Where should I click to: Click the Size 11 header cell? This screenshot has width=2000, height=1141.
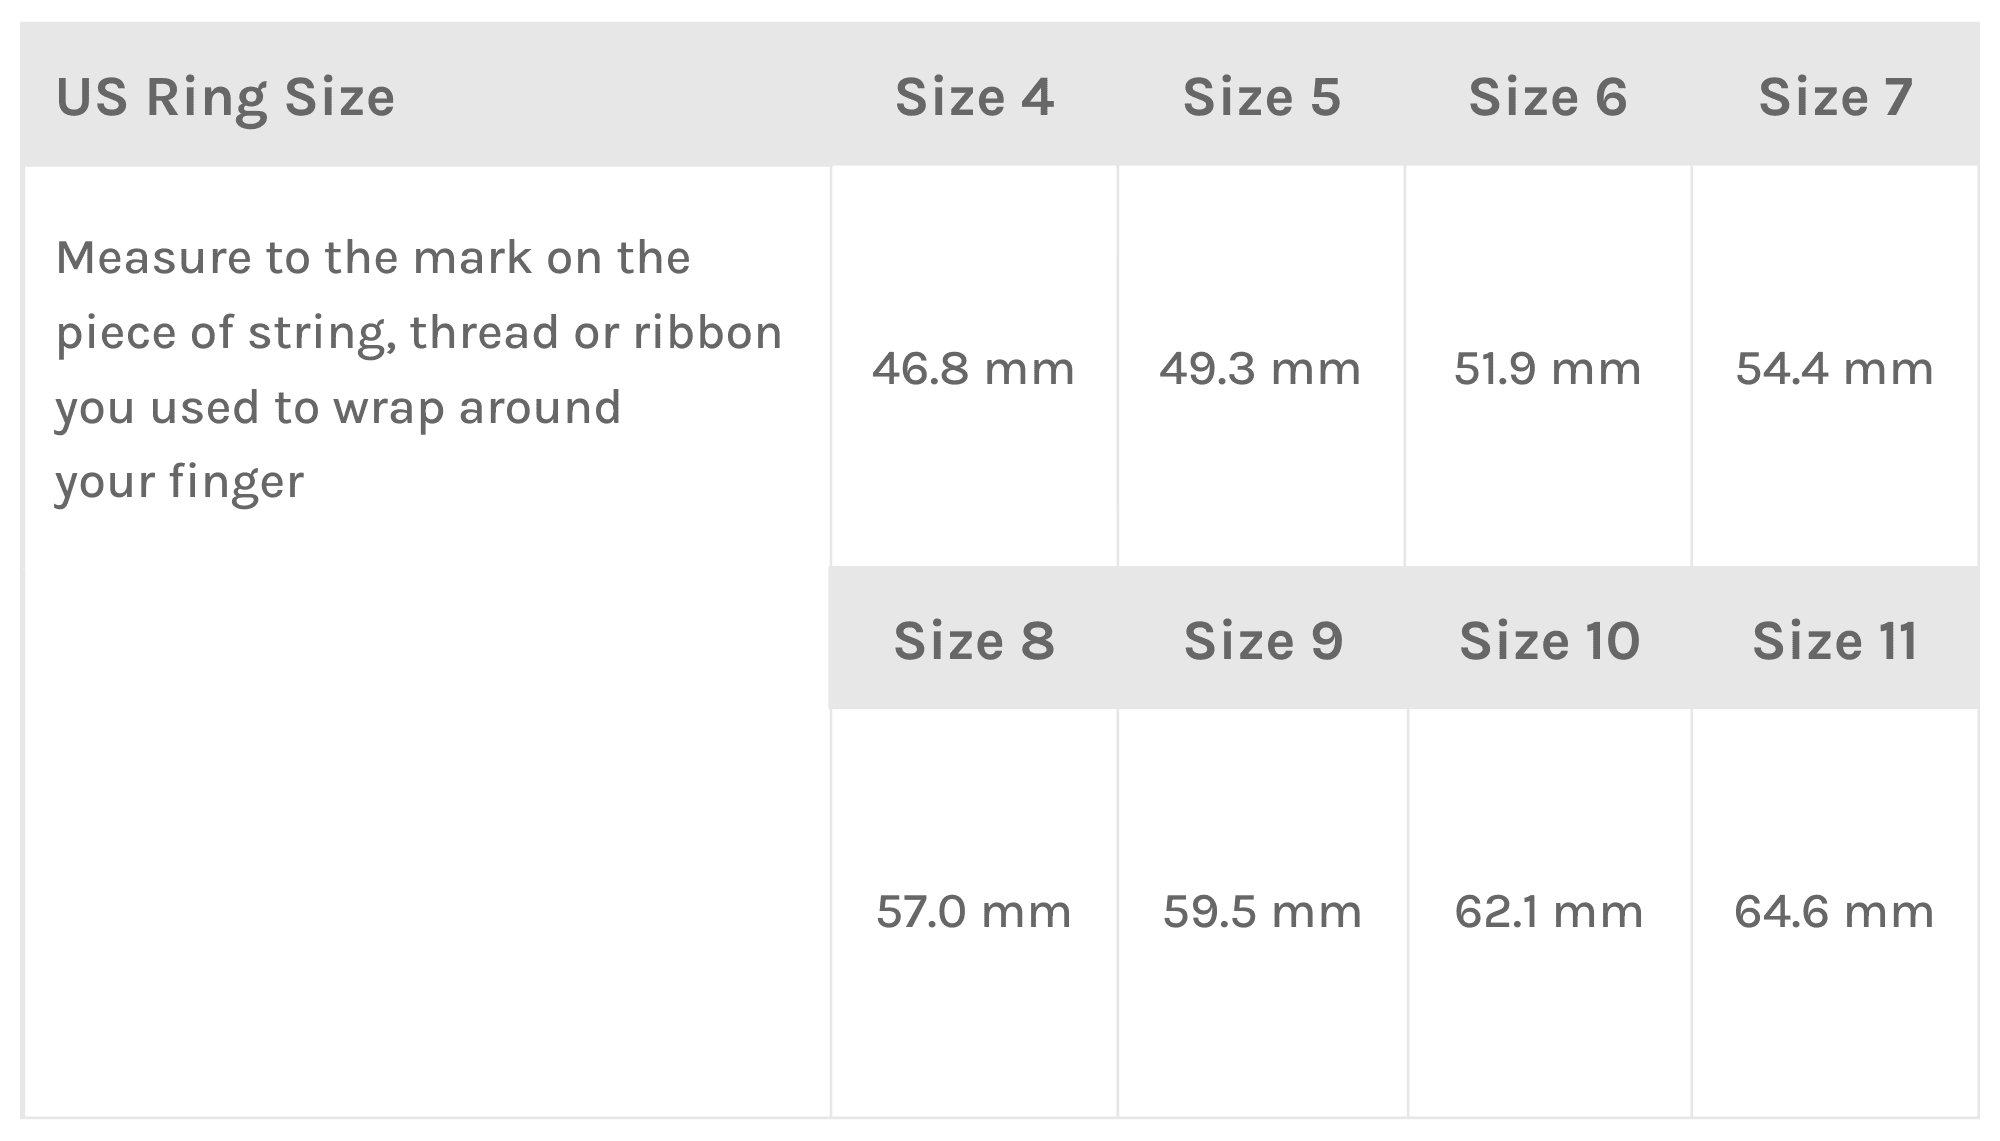pyautogui.click(x=1835, y=640)
